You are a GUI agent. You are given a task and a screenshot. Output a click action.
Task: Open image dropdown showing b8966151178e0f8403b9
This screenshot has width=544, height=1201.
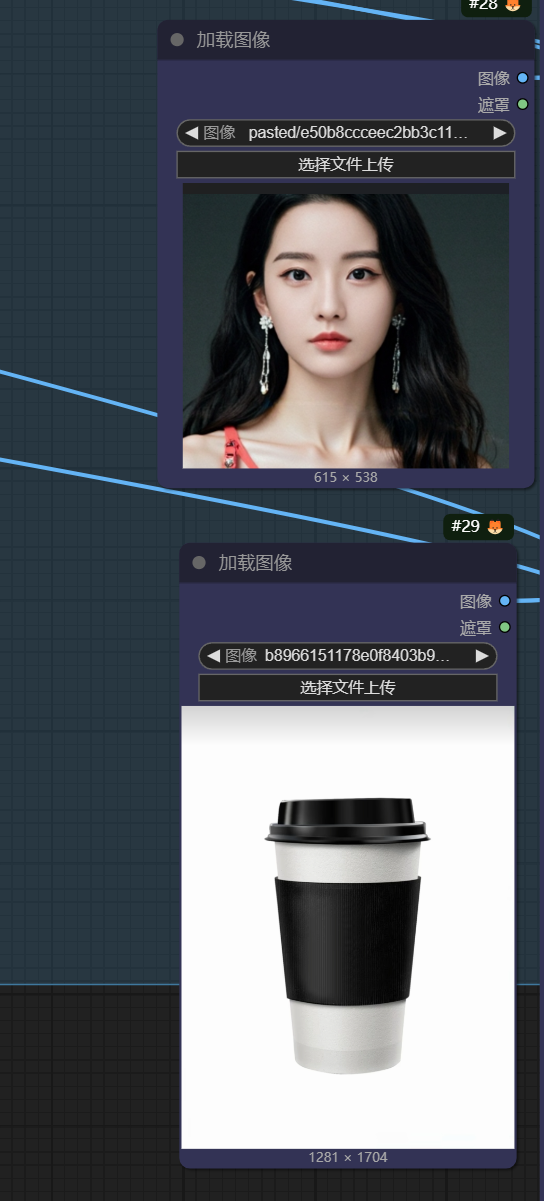click(348, 656)
